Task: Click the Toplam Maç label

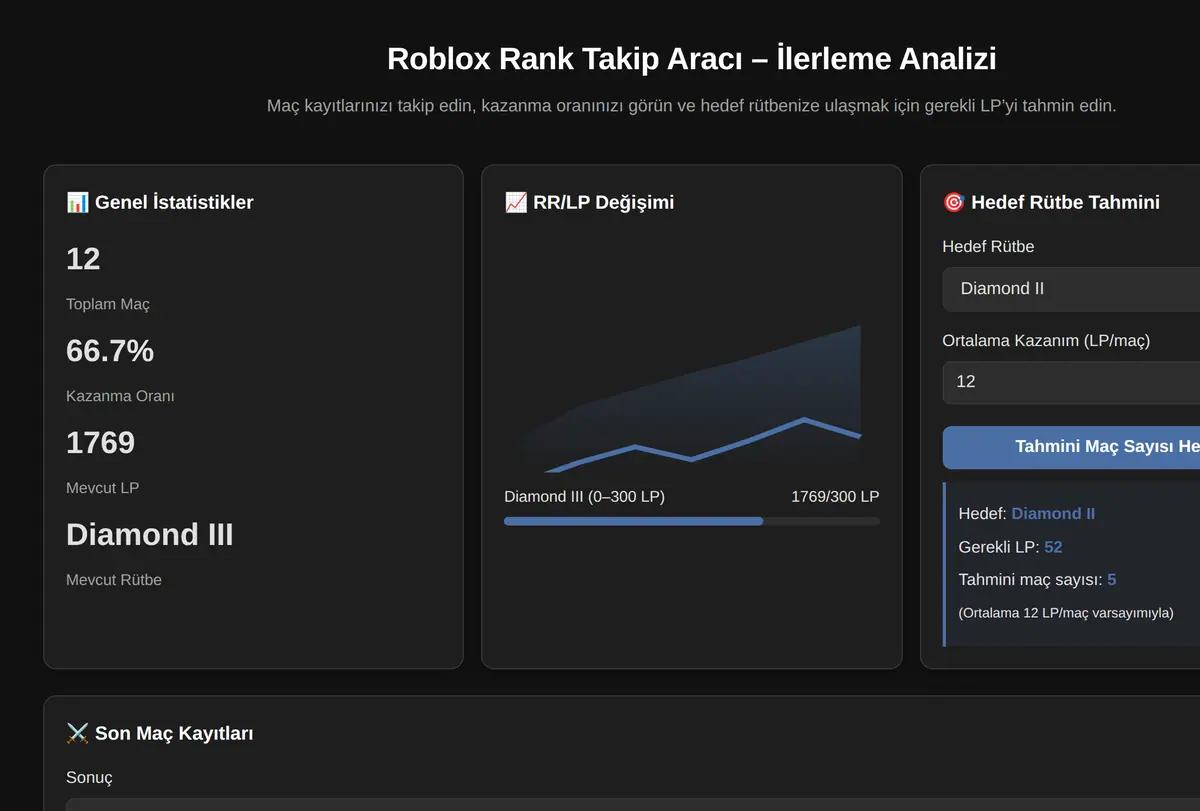Action: [108, 304]
